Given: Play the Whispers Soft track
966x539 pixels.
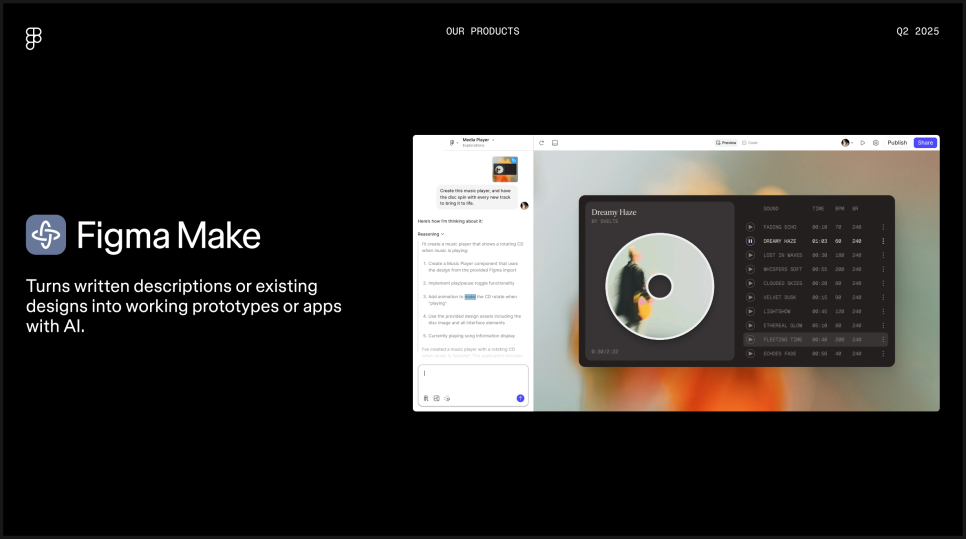Looking at the screenshot, I should click(x=750, y=269).
